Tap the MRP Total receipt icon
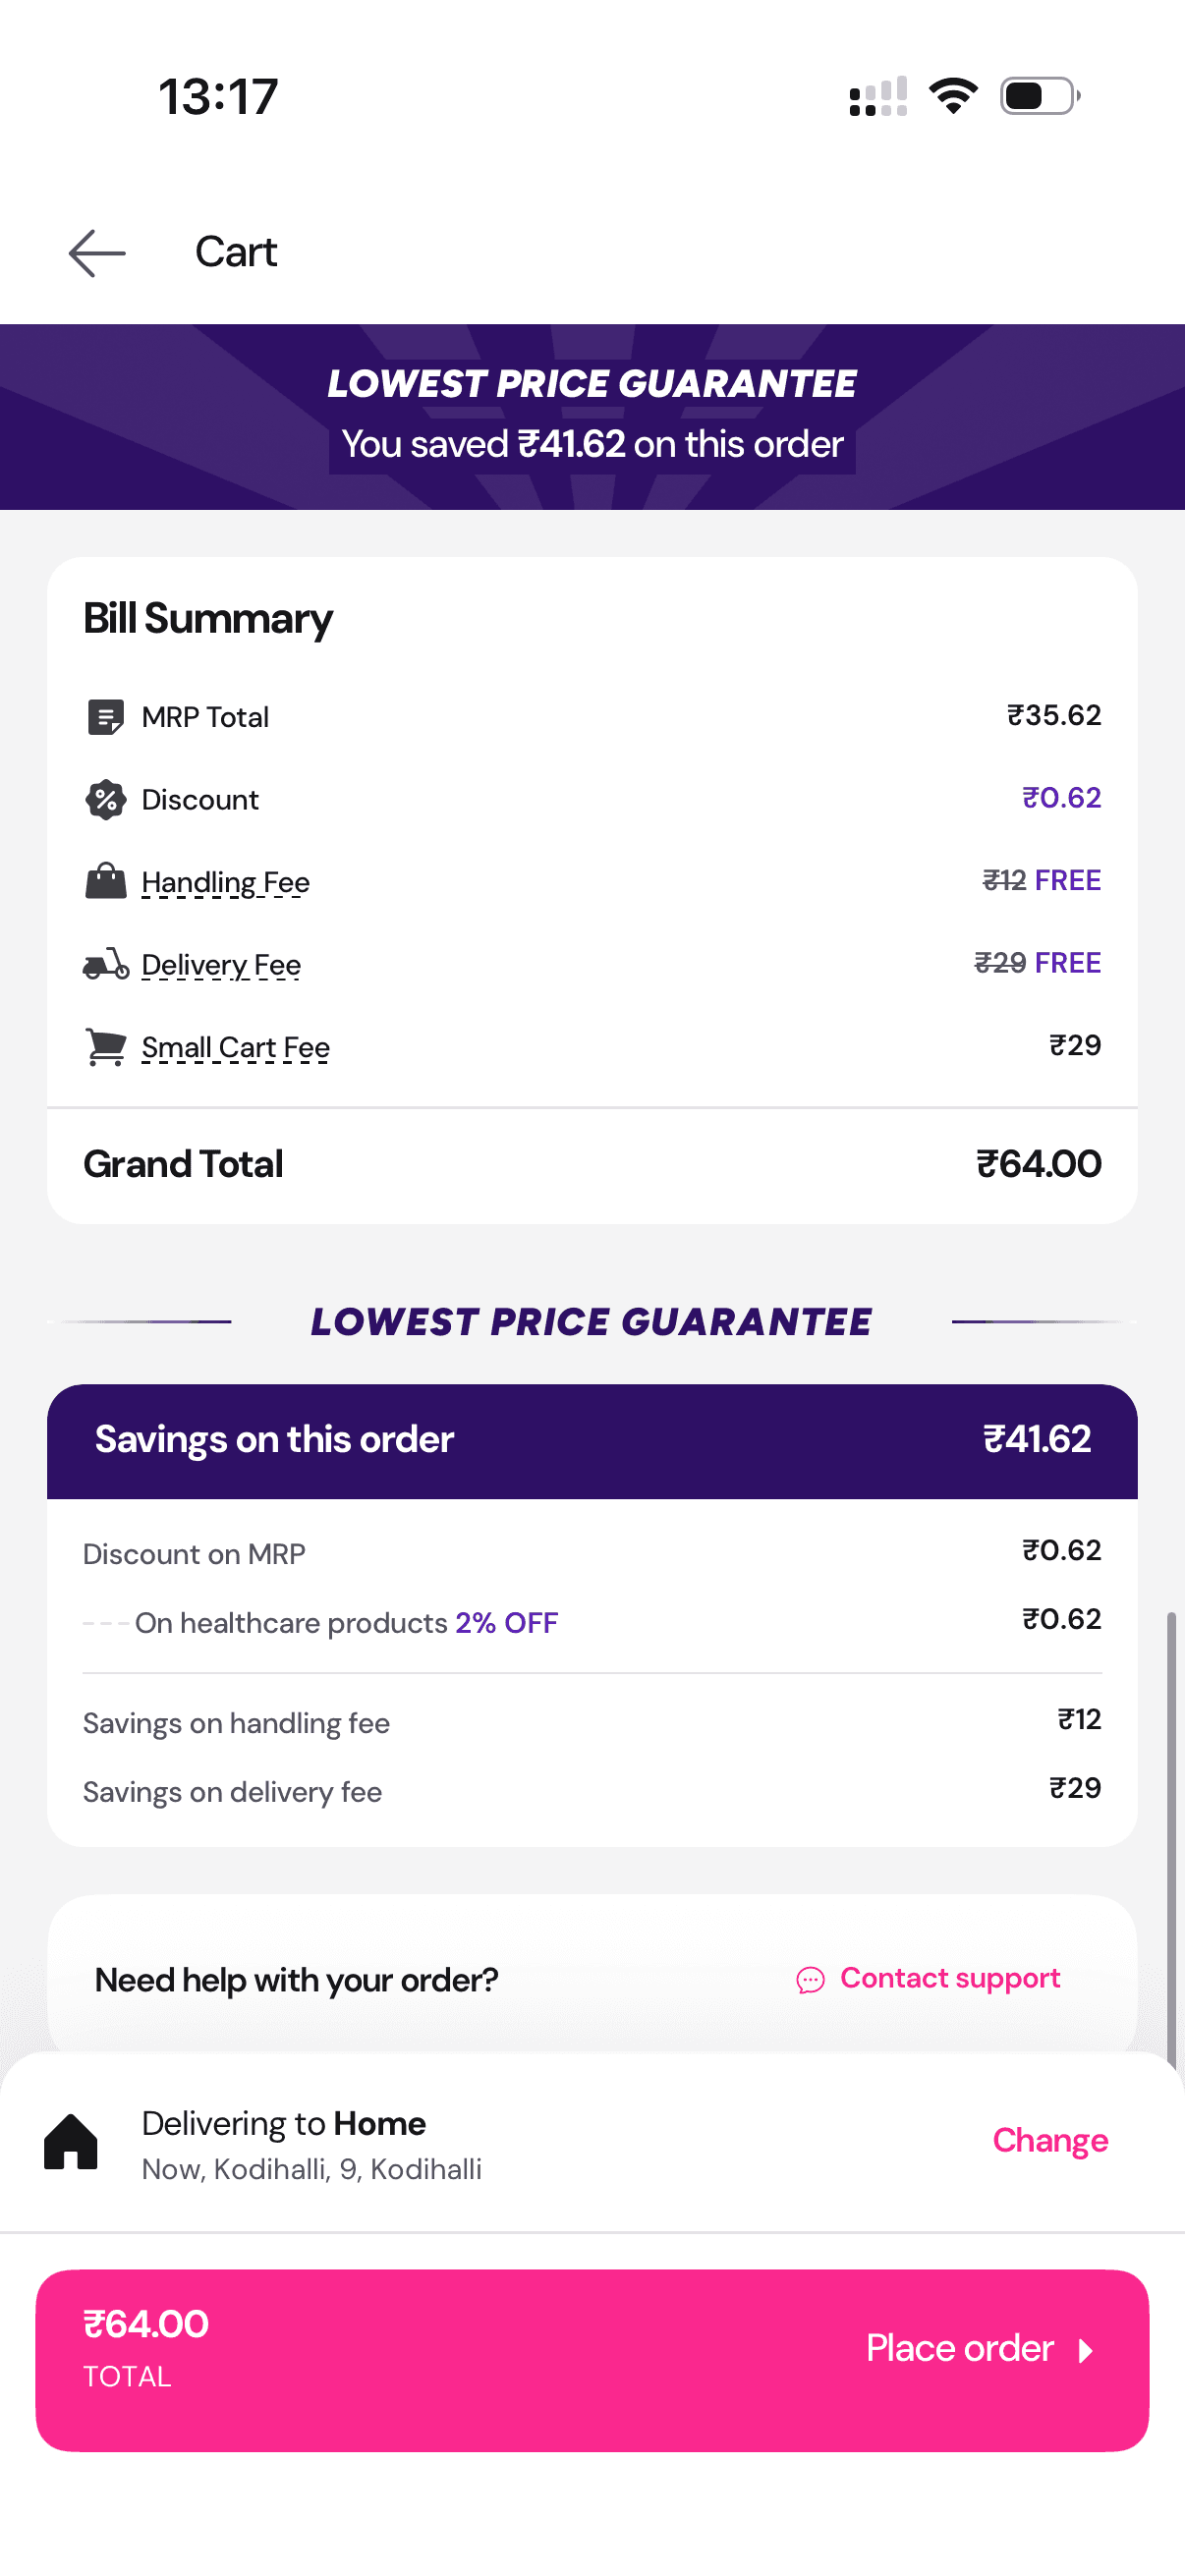This screenshot has width=1185, height=2576. click(105, 716)
